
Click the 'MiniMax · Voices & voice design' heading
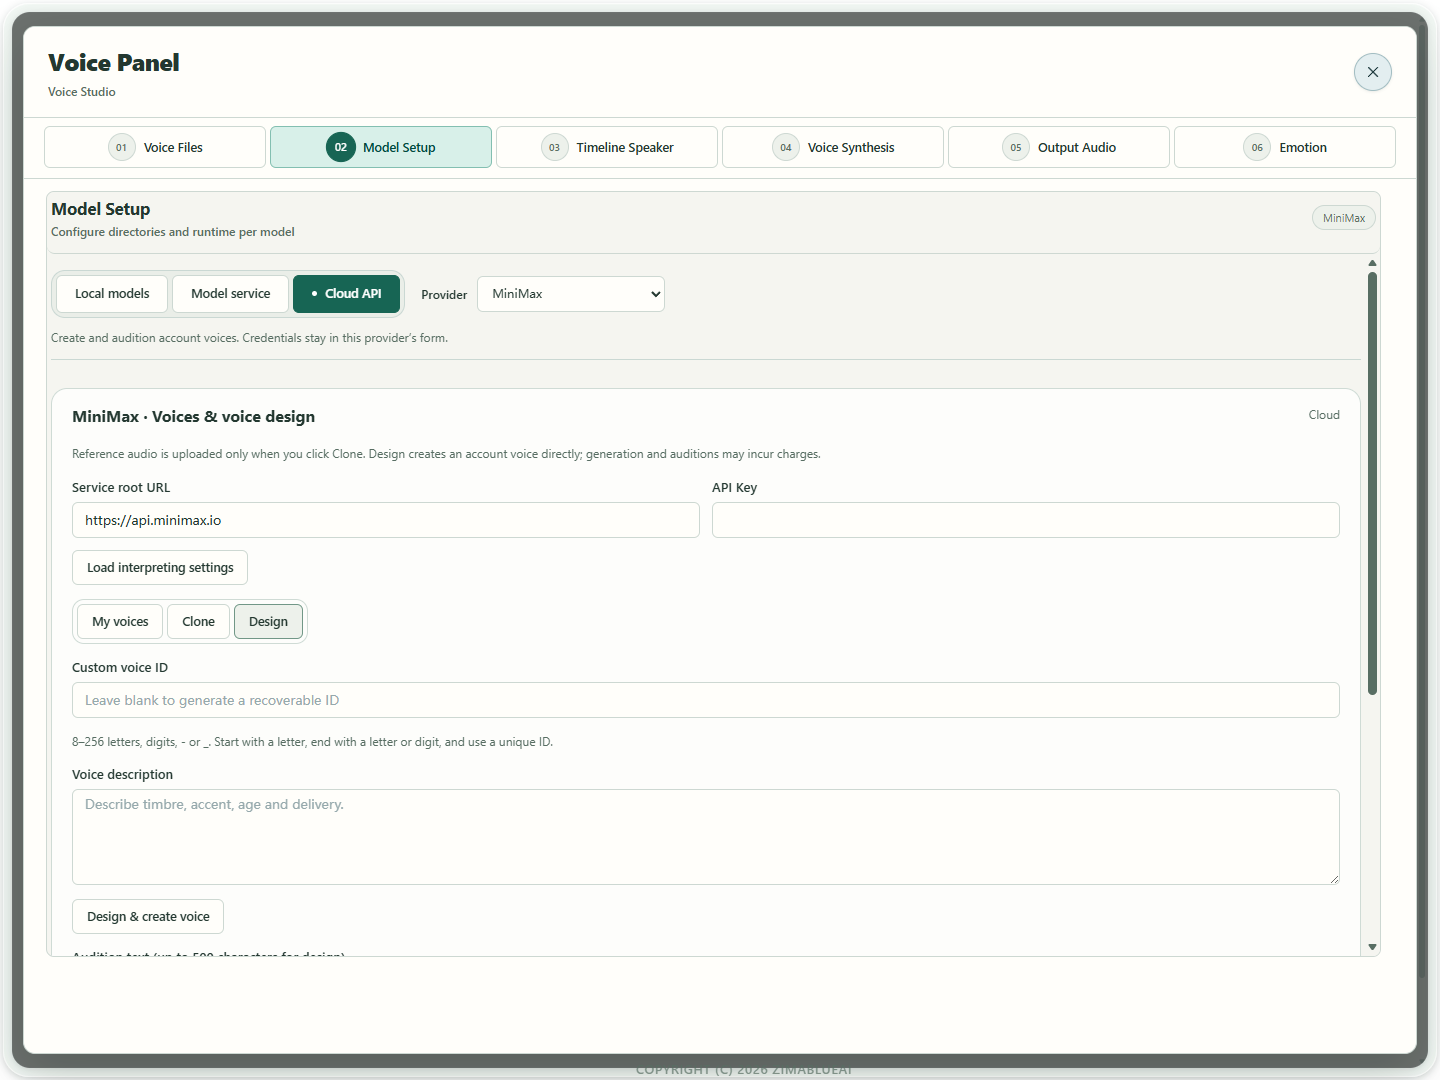pos(193,417)
